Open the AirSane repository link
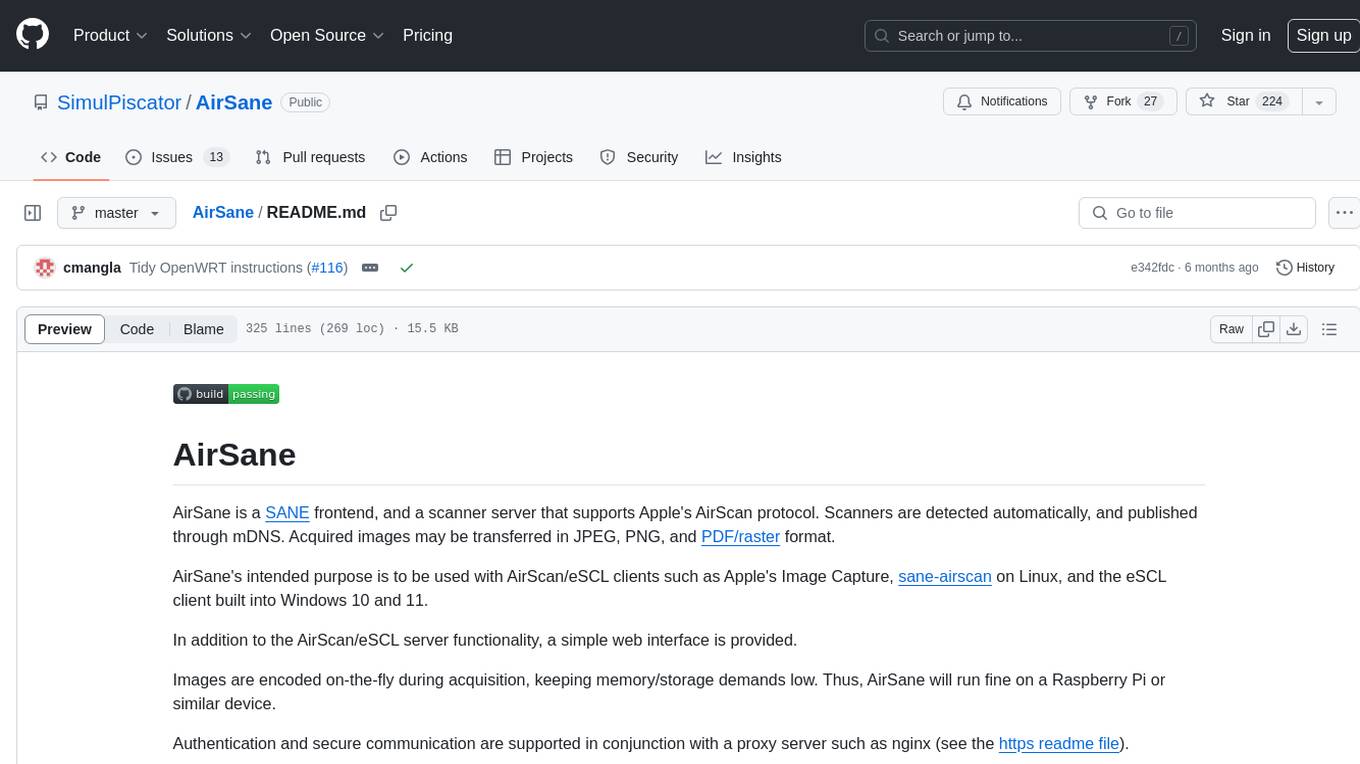 point(234,102)
